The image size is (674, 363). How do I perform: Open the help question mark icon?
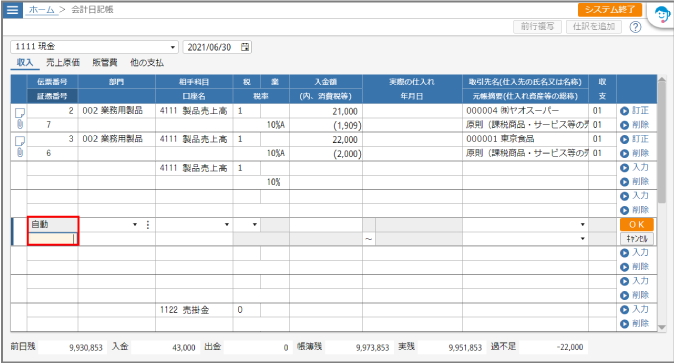click(x=635, y=27)
